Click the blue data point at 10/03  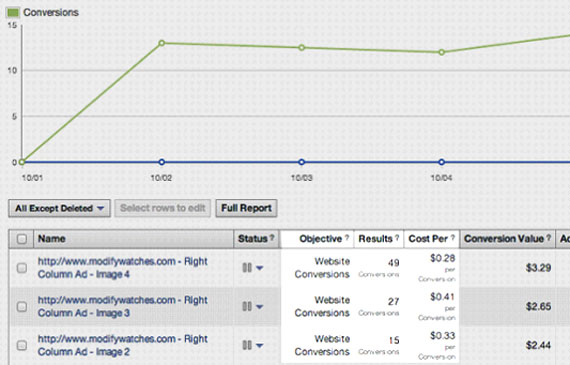click(301, 162)
